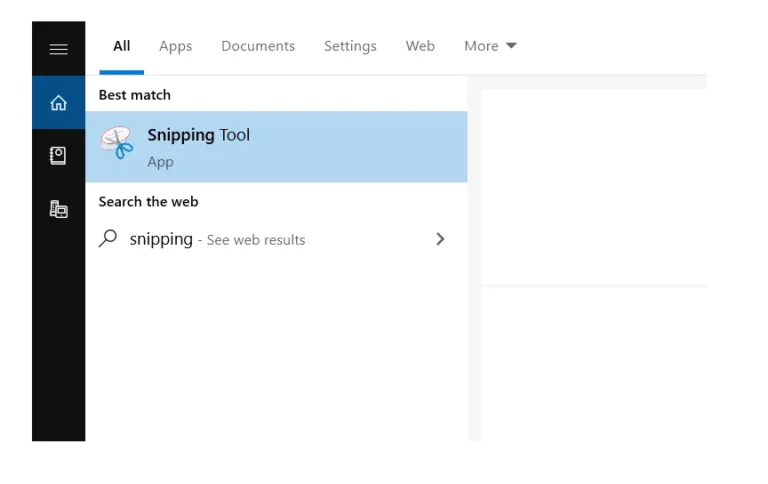Image resolution: width=768 pixels, height=484 pixels.
Task: Open the hamburger menu in the sidebar
Action: coord(58,49)
